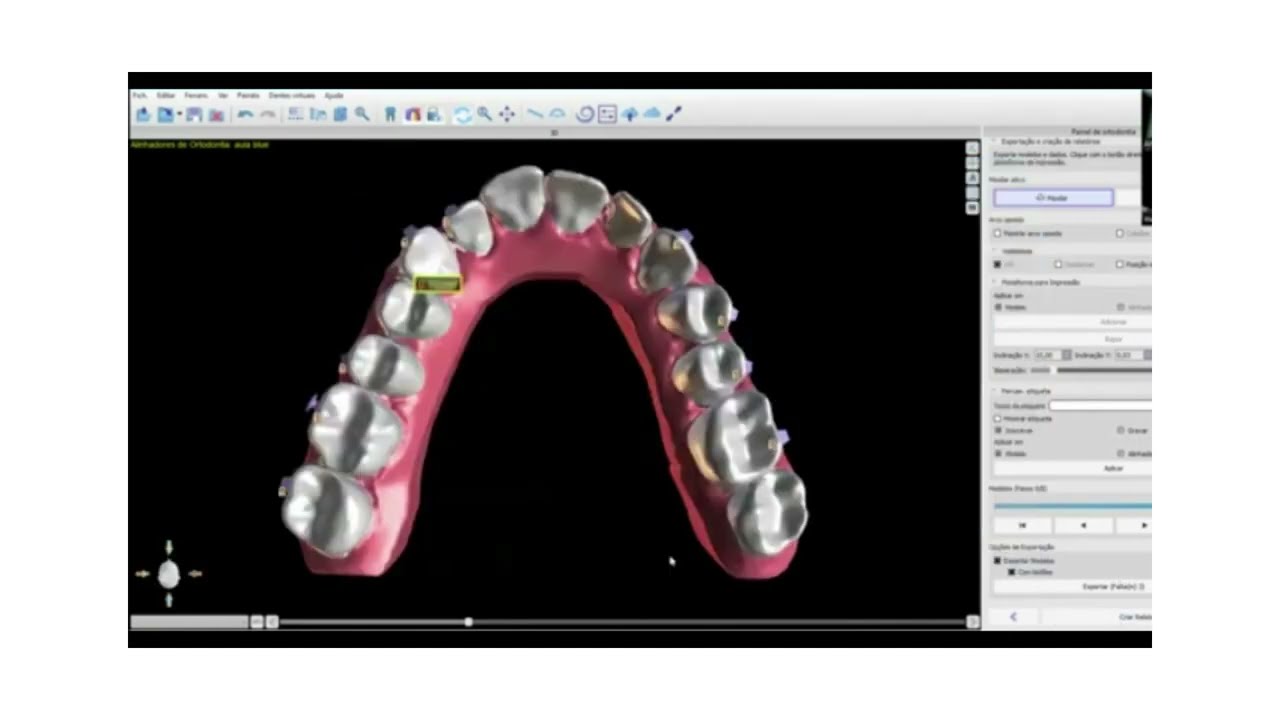Screen dimensions: 1280x720
Task: Collapse the Exportação e criação de relatórios section
Action: tap(994, 142)
